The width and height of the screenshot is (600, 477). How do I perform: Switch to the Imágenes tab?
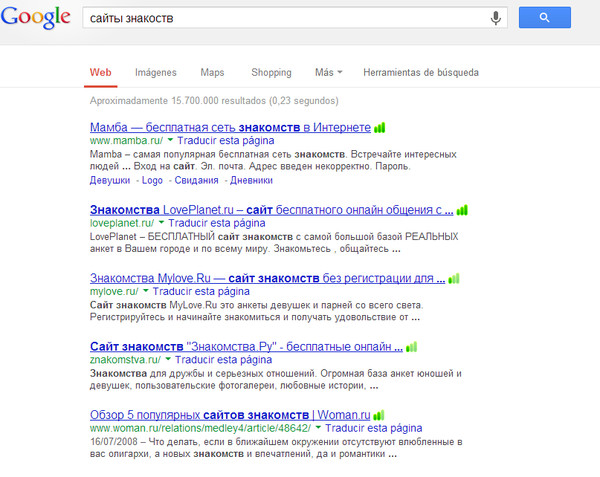point(156,72)
